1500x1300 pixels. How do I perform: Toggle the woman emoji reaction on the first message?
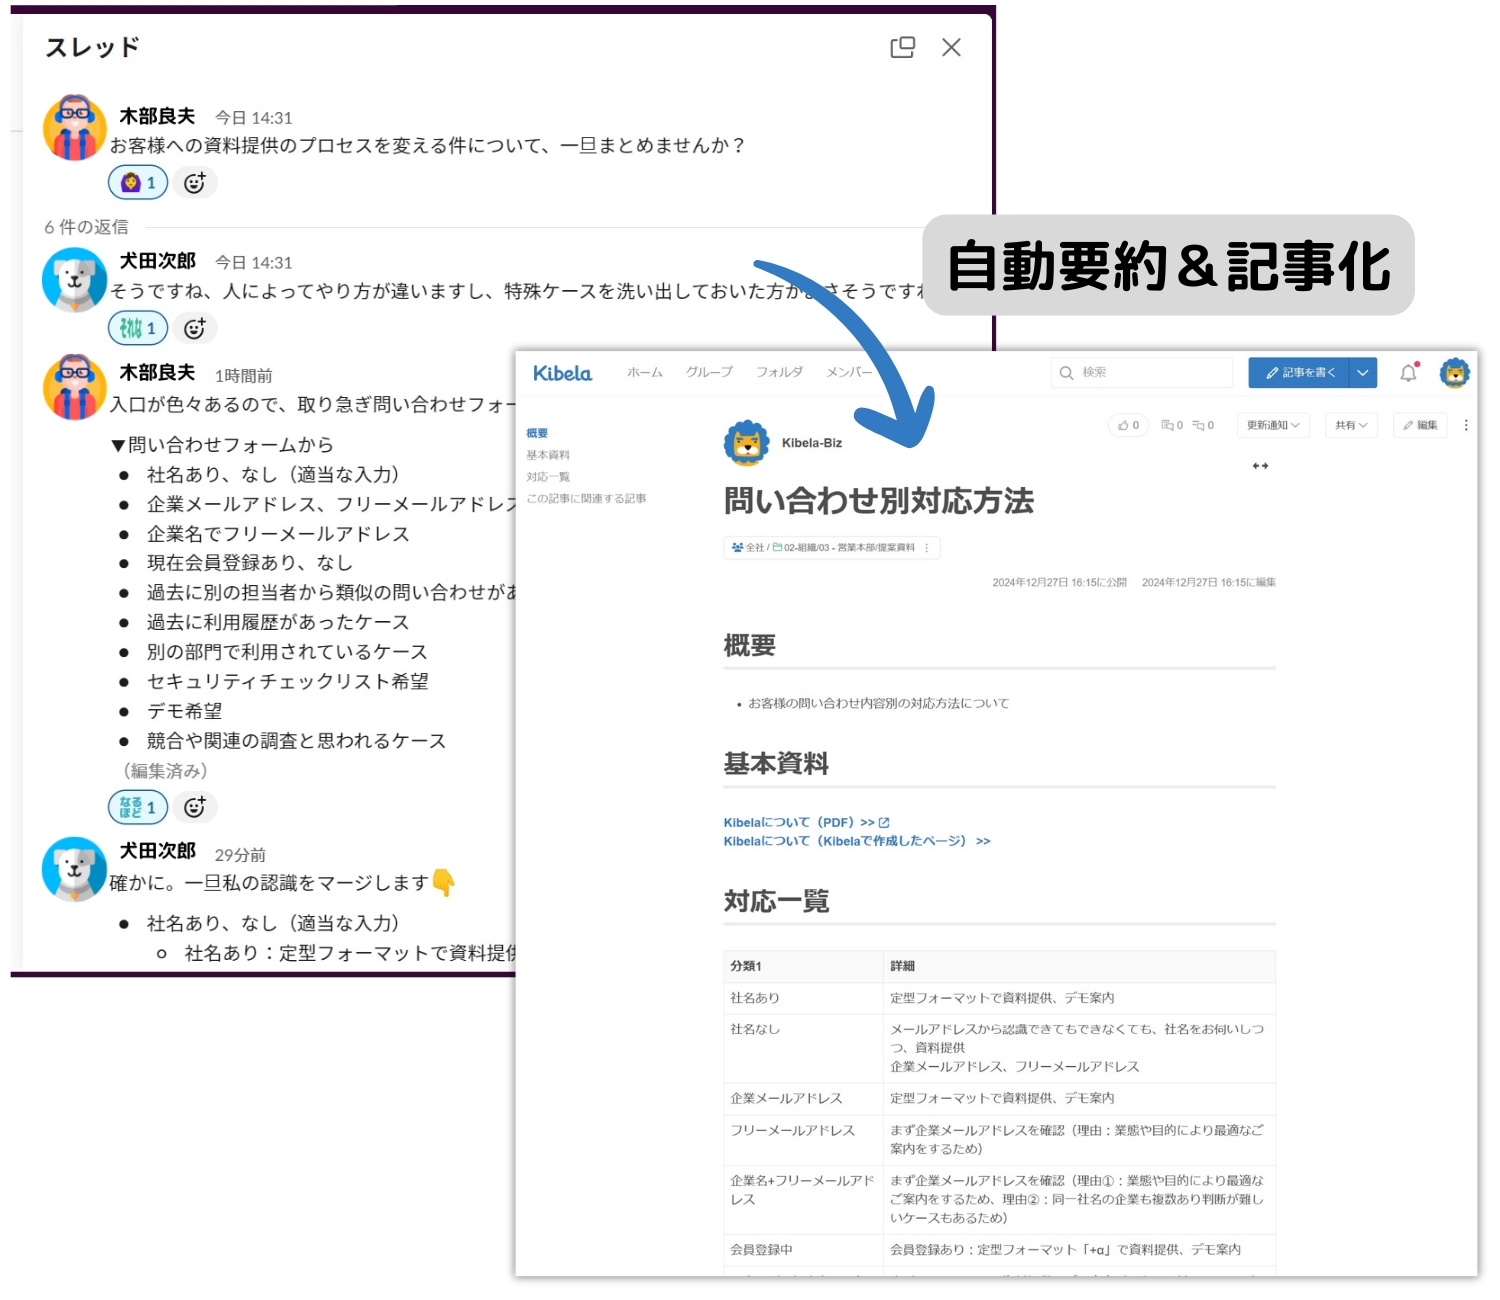[138, 183]
